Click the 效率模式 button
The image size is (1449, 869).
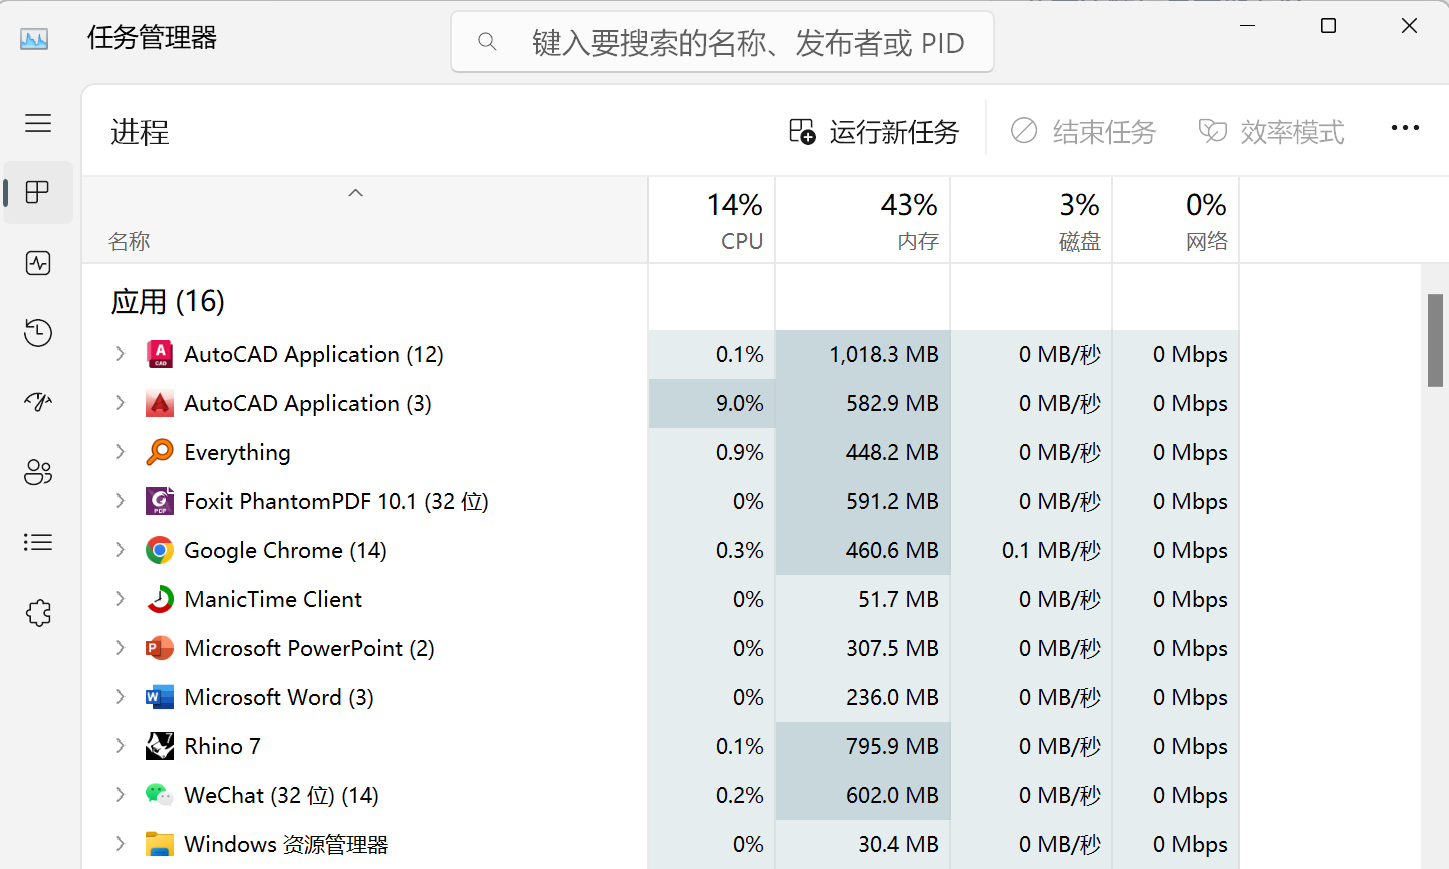(x=1270, y=131)
